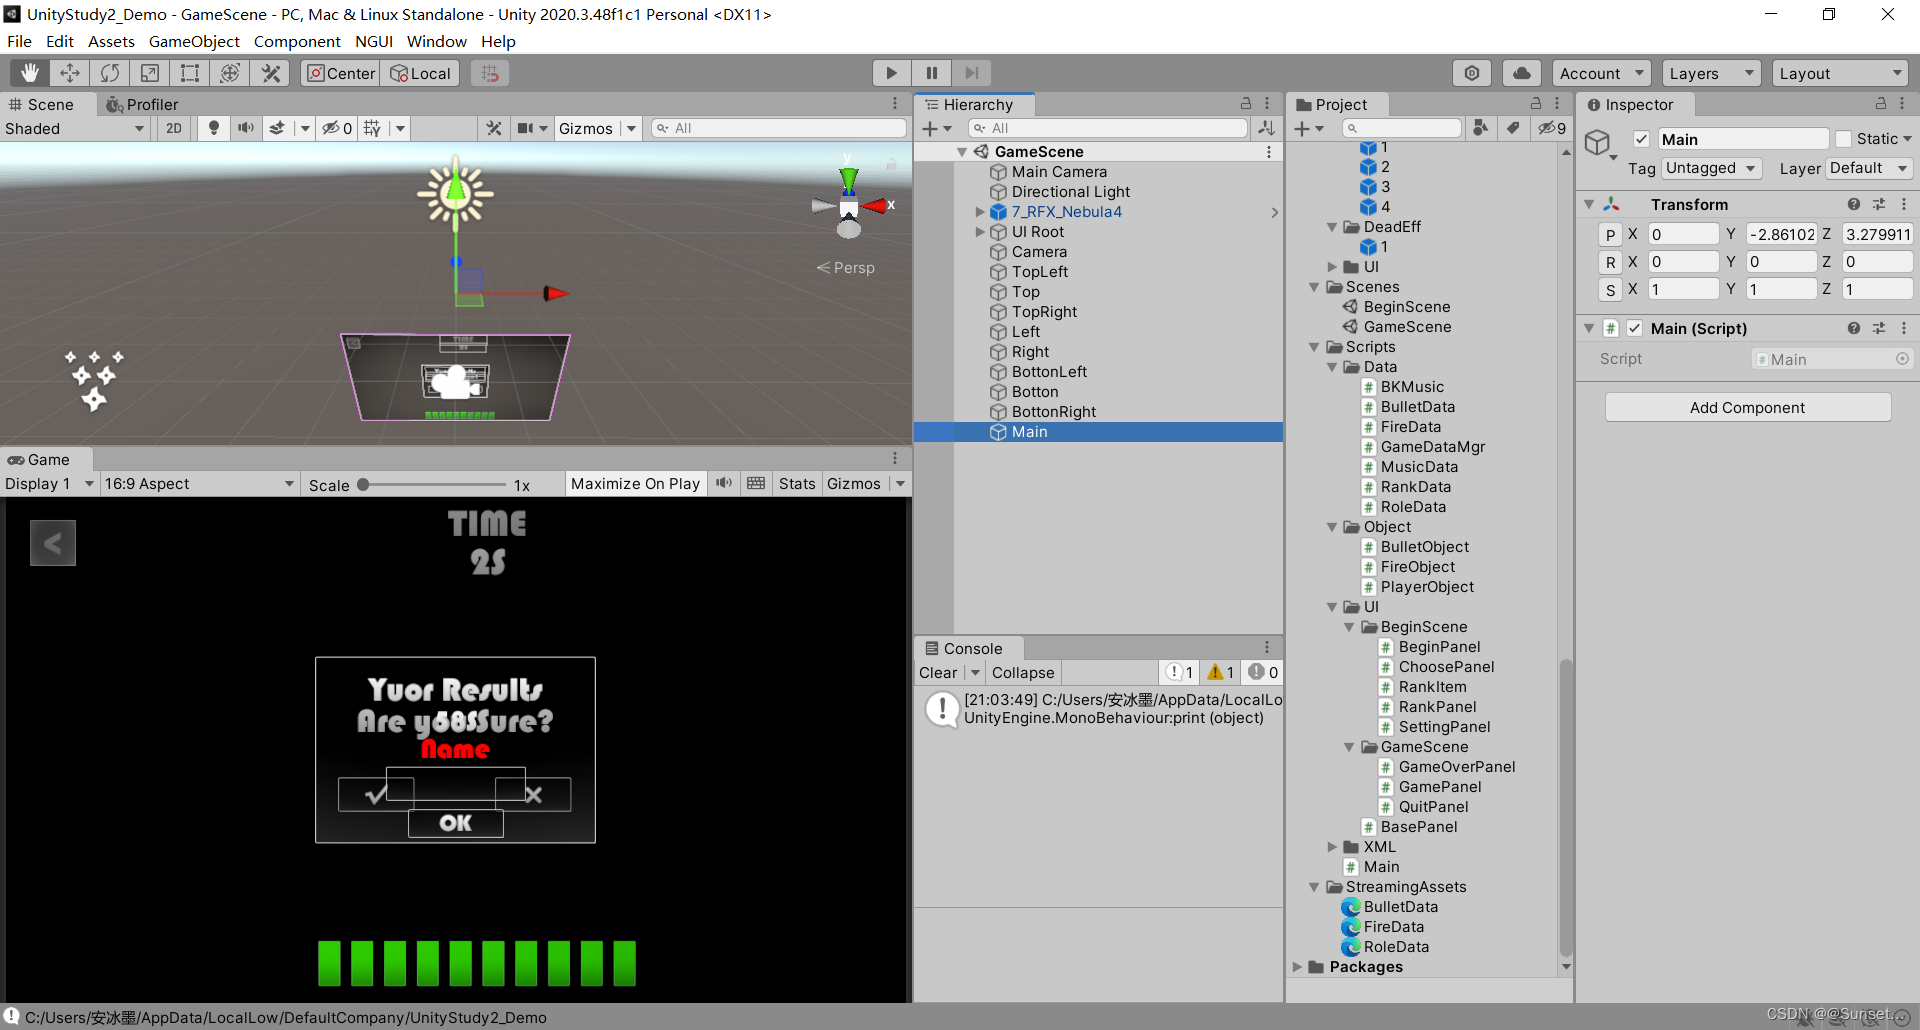Open the NGUI menu
The height and width of the screenshot is (1030, 1920).
pyautogui.click(x=374, y=41)
